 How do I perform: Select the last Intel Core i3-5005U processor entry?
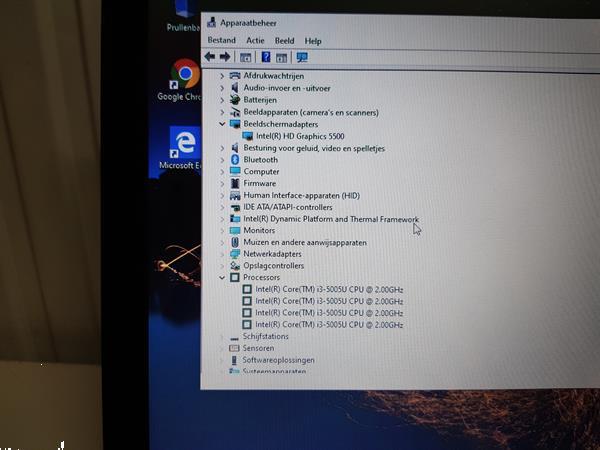tap(329, 325)
